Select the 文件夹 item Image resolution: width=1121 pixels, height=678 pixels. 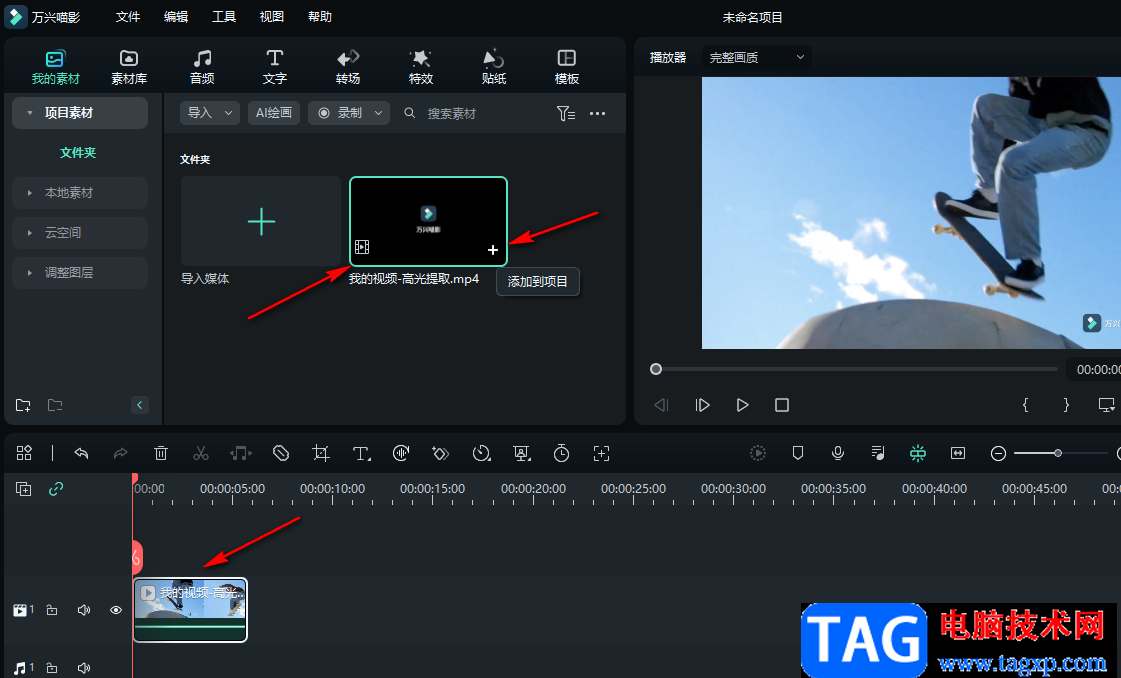tap(78, 152)
